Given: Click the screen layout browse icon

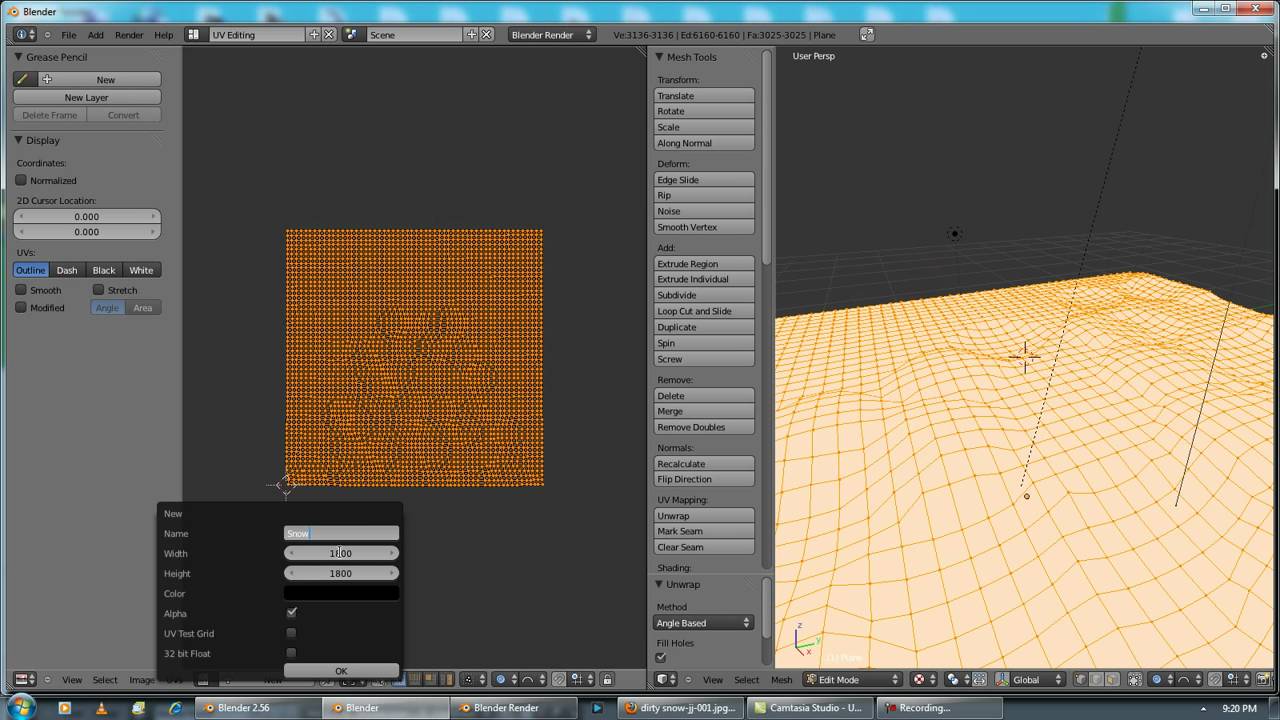Looking at the screenshot, I should click(198, 34).
